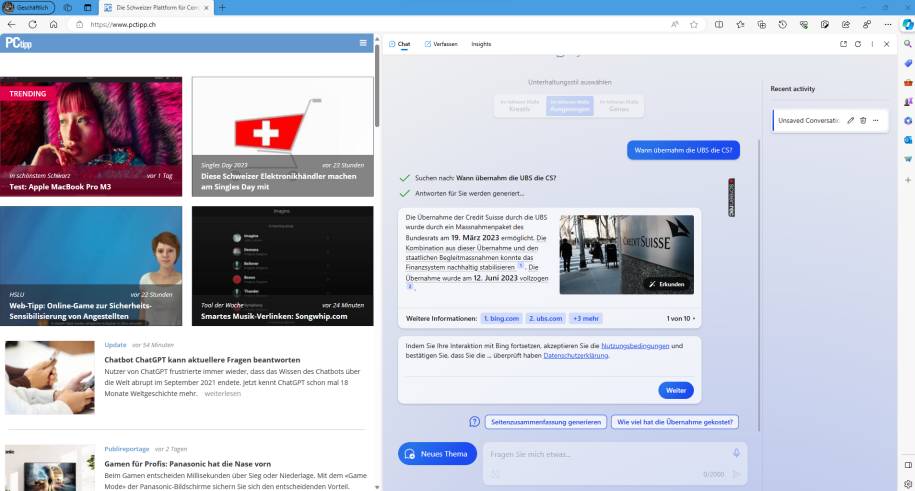Viewport: 915px width, 491px height.
Task: Delete Unsaved Conversation with trash icon
Action: (x=863, y=120)
